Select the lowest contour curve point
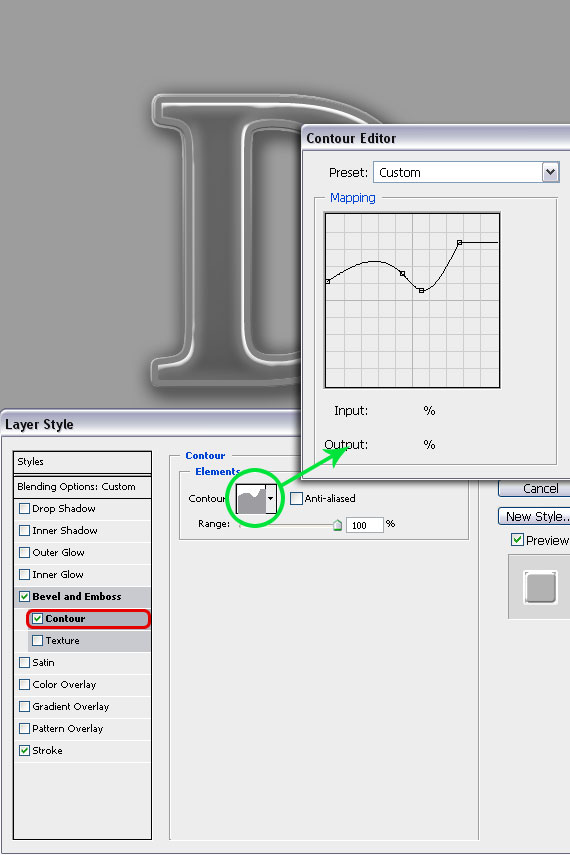The width and height of the screenshot is (570, 855). point(422,291)
